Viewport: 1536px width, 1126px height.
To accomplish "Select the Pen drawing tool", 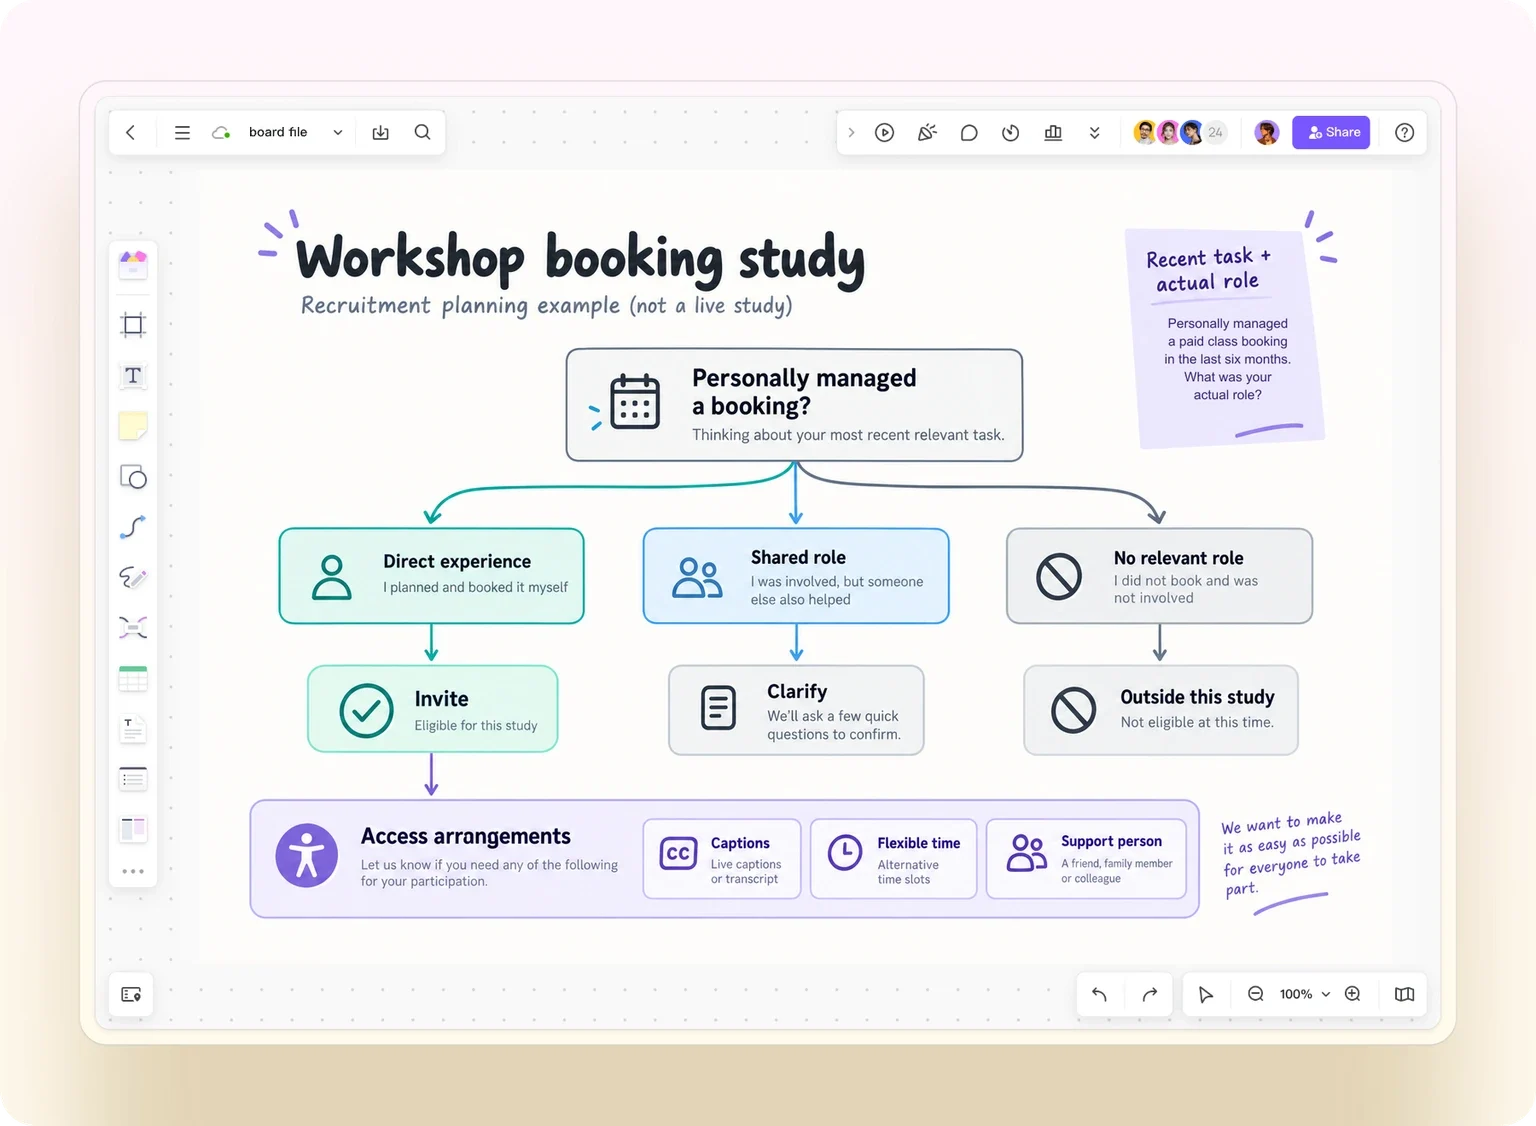I will (x=133, y=578).
